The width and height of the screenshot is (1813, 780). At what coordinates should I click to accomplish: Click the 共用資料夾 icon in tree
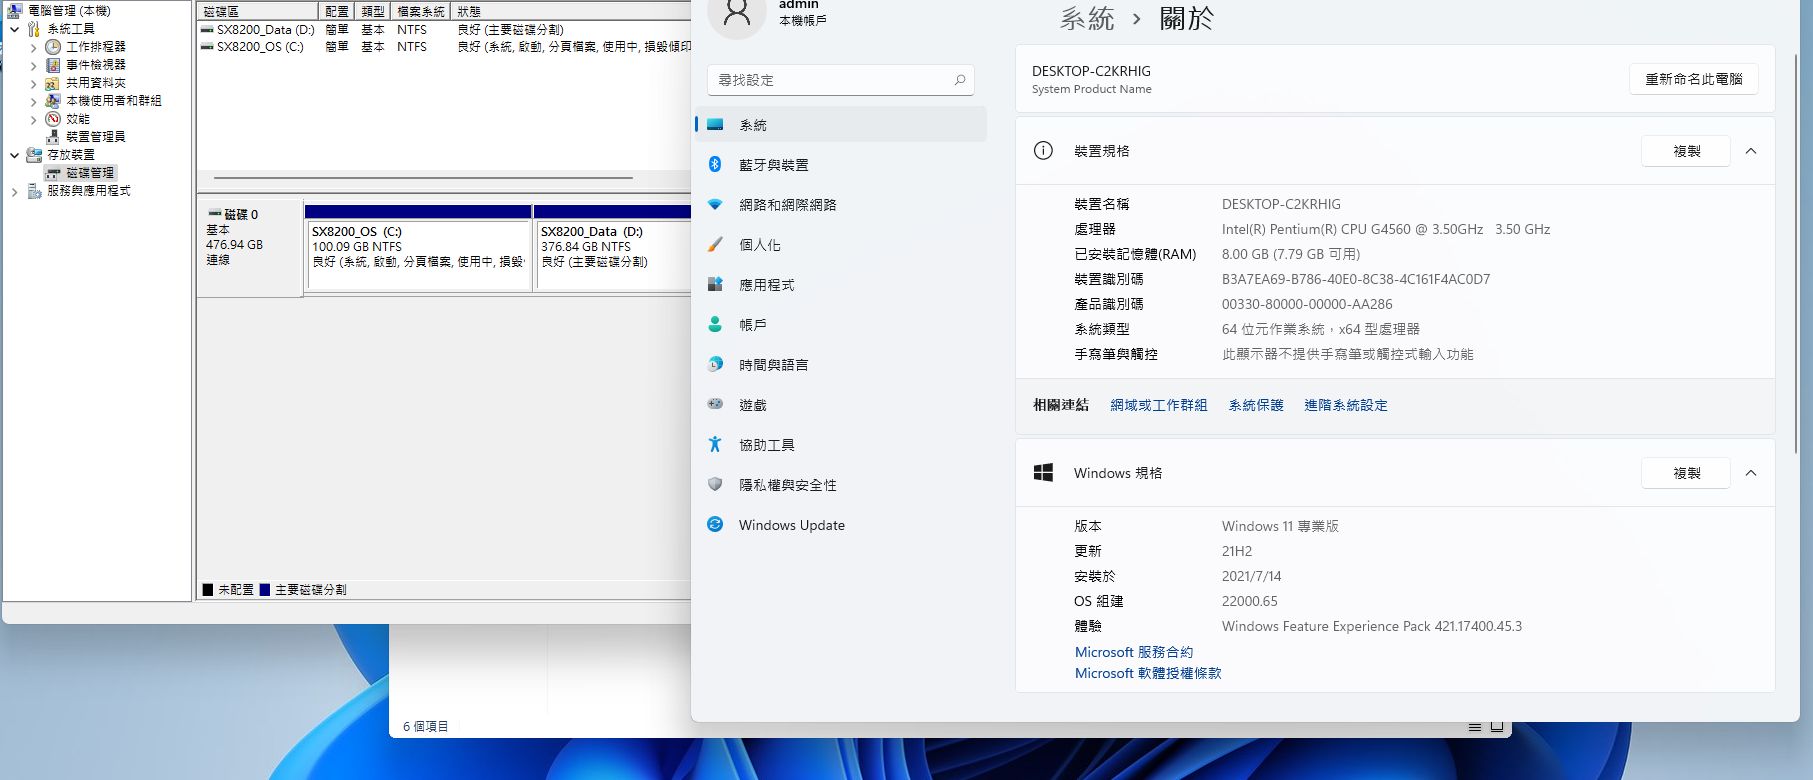(x=53, y=83)
